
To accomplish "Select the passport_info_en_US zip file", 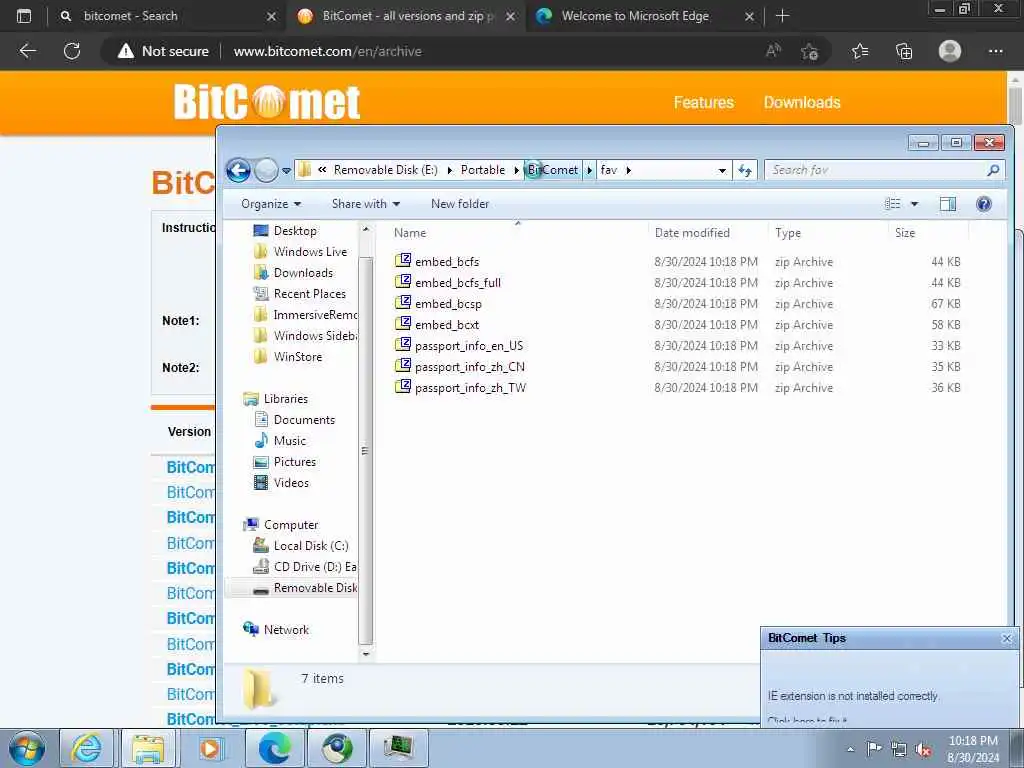I will pos(469,345).
